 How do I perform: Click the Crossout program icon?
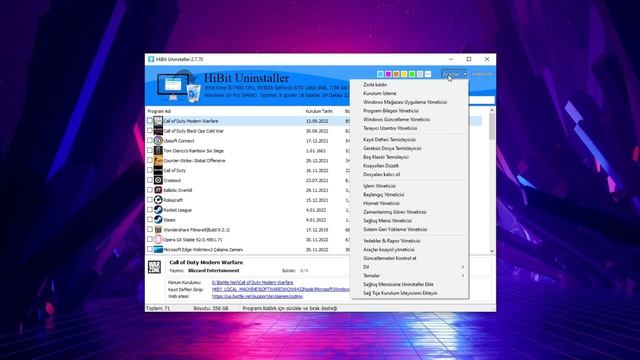pyautogui.click(x=158, y=180)
